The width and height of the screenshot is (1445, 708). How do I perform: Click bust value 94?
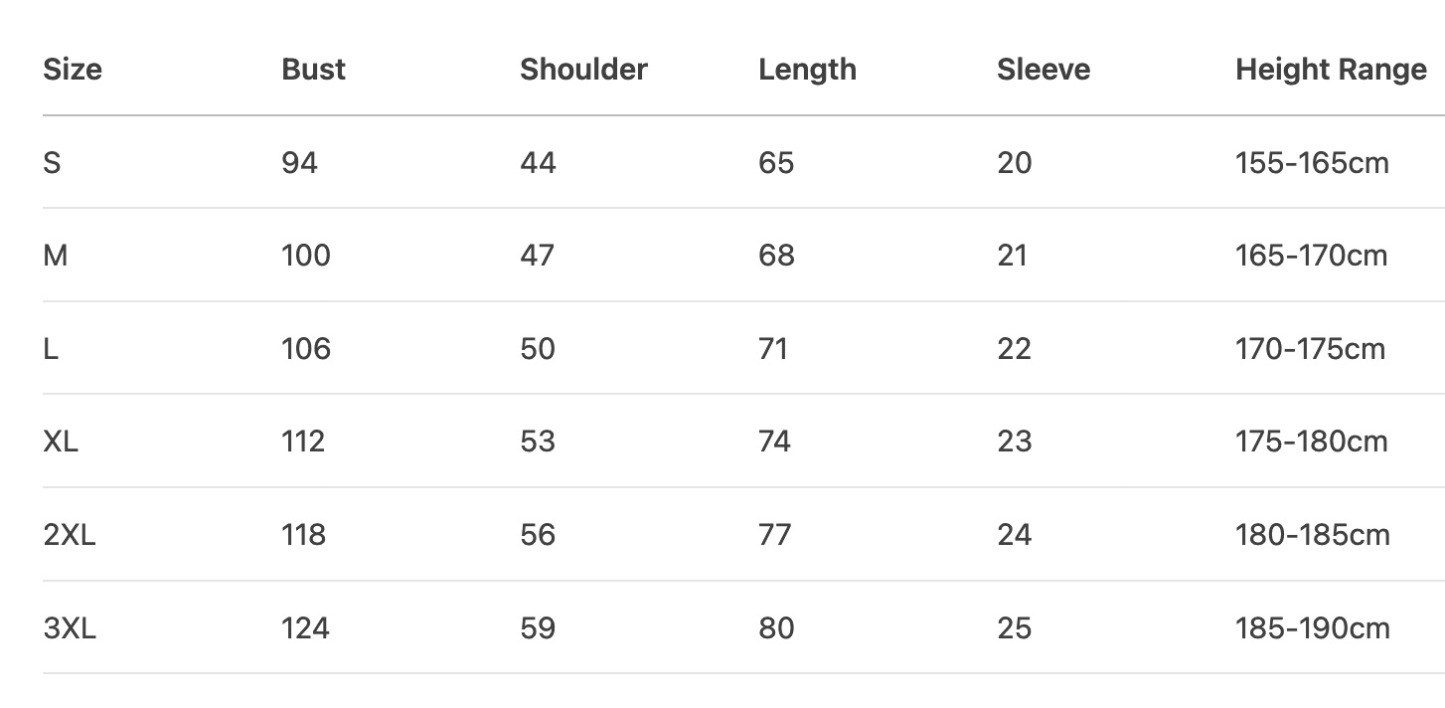[299, 162]
